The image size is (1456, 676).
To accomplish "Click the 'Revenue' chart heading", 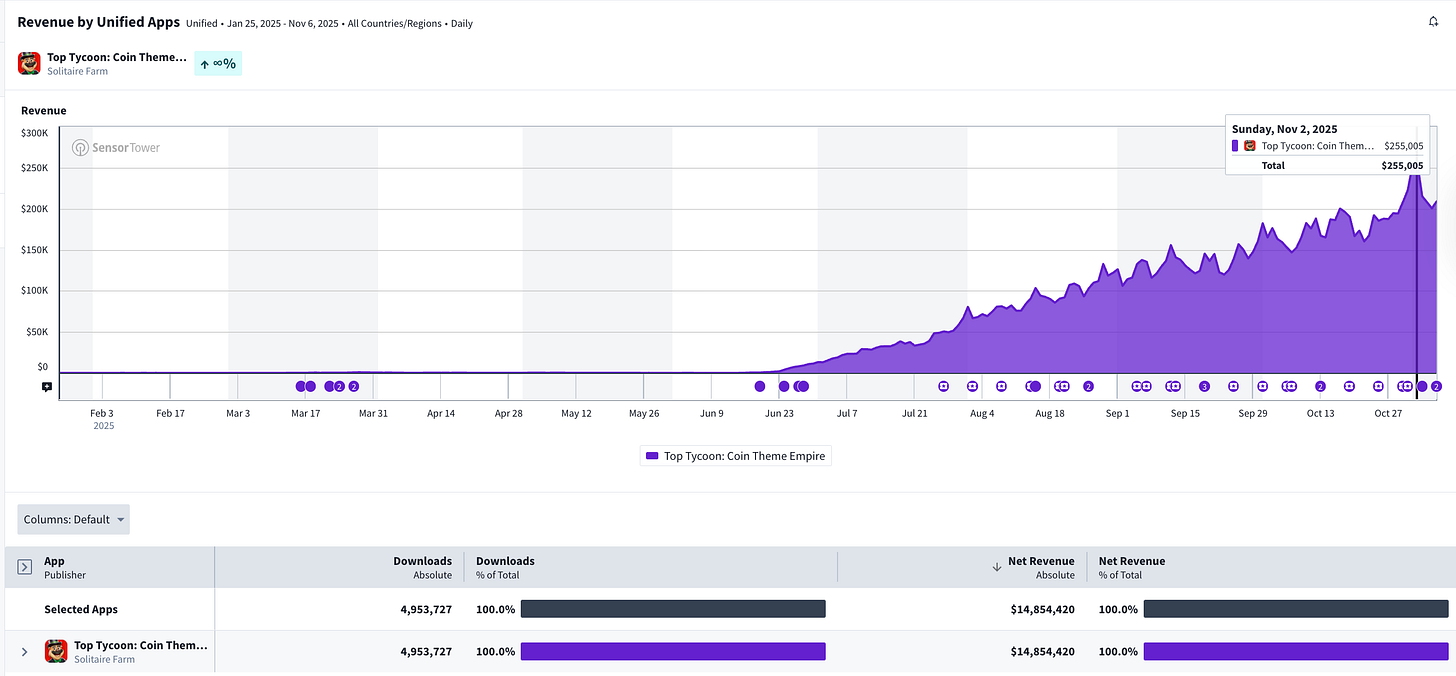I will click(44, 111).
